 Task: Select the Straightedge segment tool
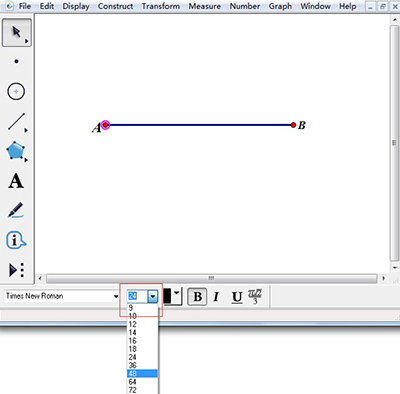click(17, 122)
